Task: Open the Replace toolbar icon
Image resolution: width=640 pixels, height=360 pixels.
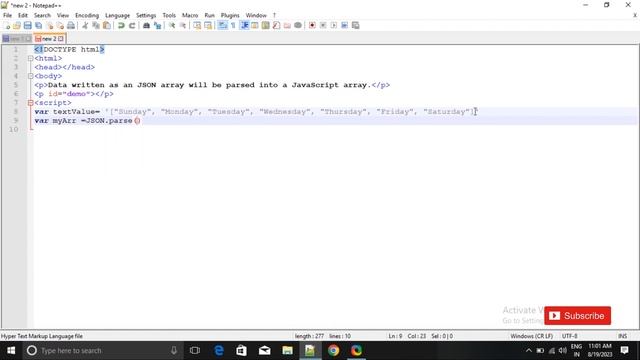Action: click(157, 25)
